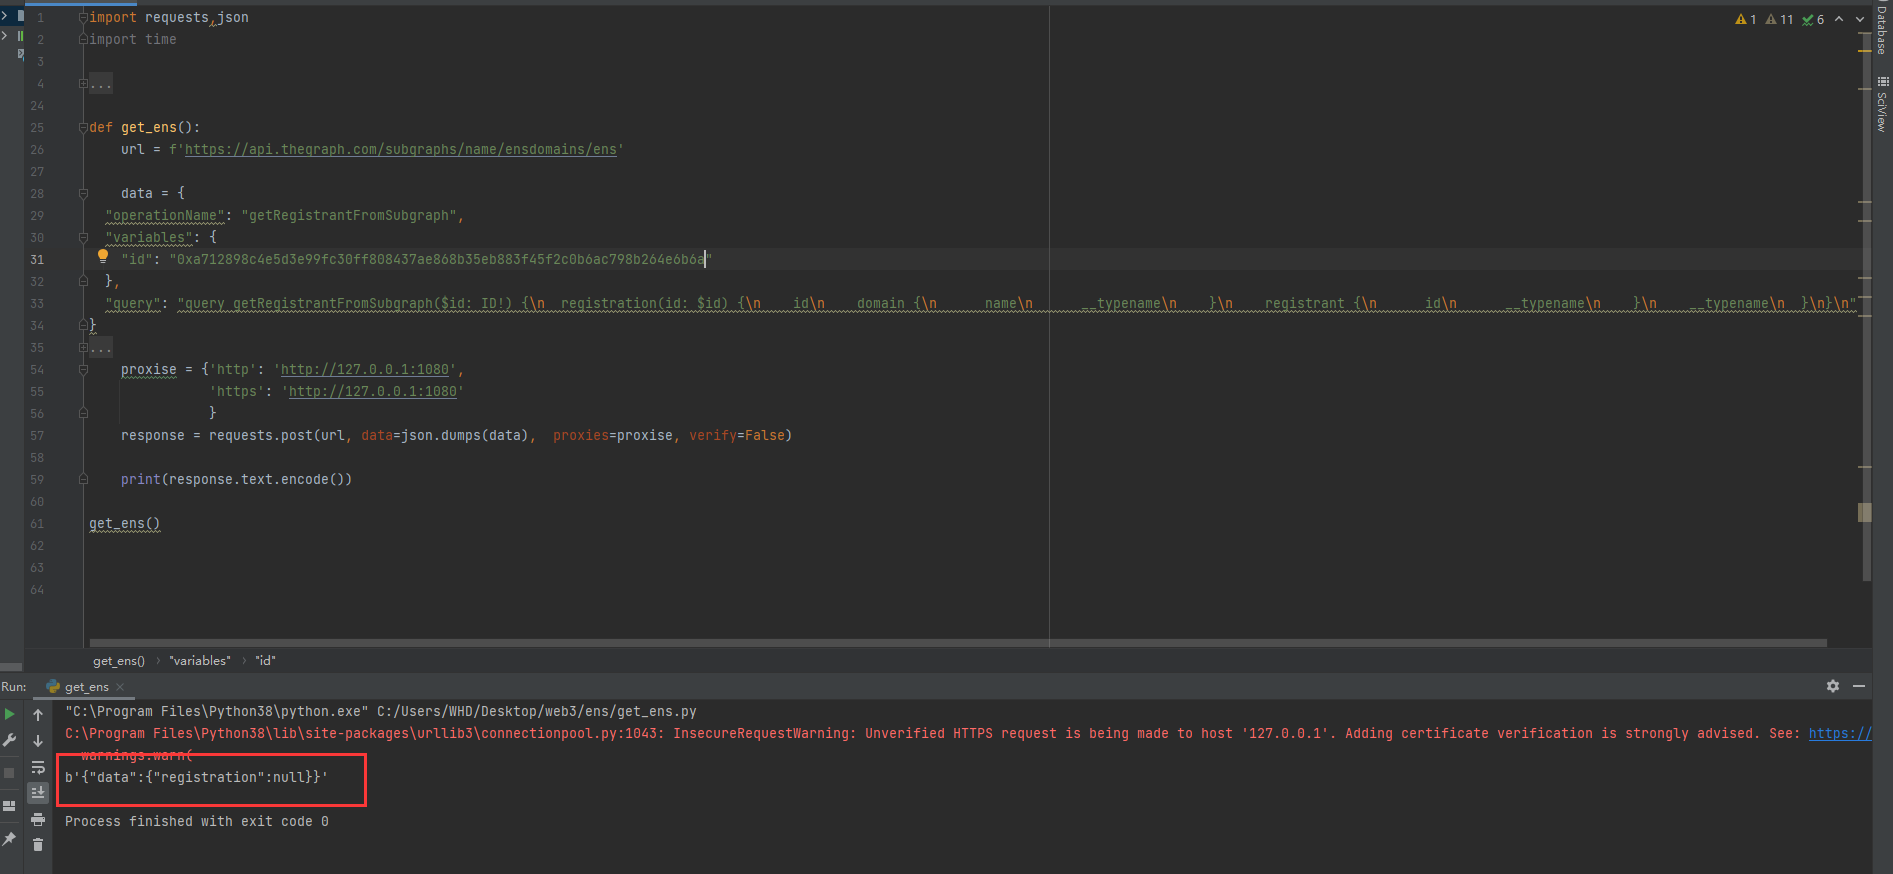This screenshot has height=874, width=1893.
Task: Open the api.thegraph.com subgraph URL link
Action: pyautogui.click(x=401, y=150)
